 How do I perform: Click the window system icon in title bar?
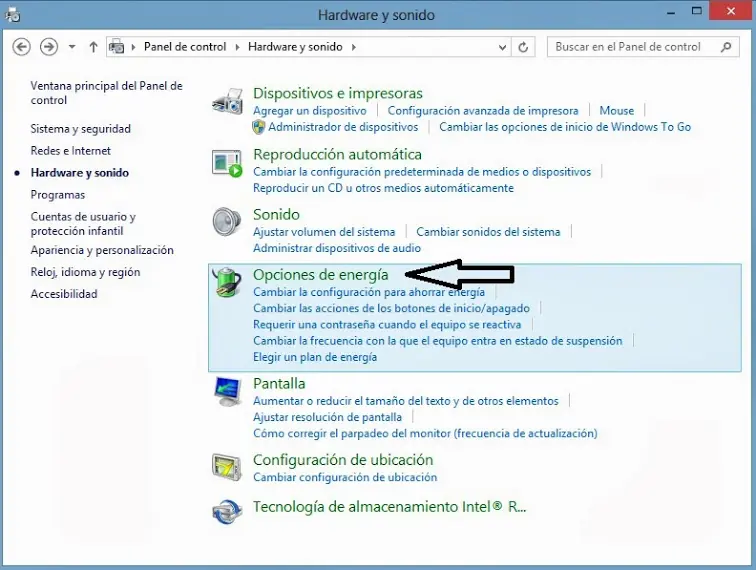tap(13, 15)
